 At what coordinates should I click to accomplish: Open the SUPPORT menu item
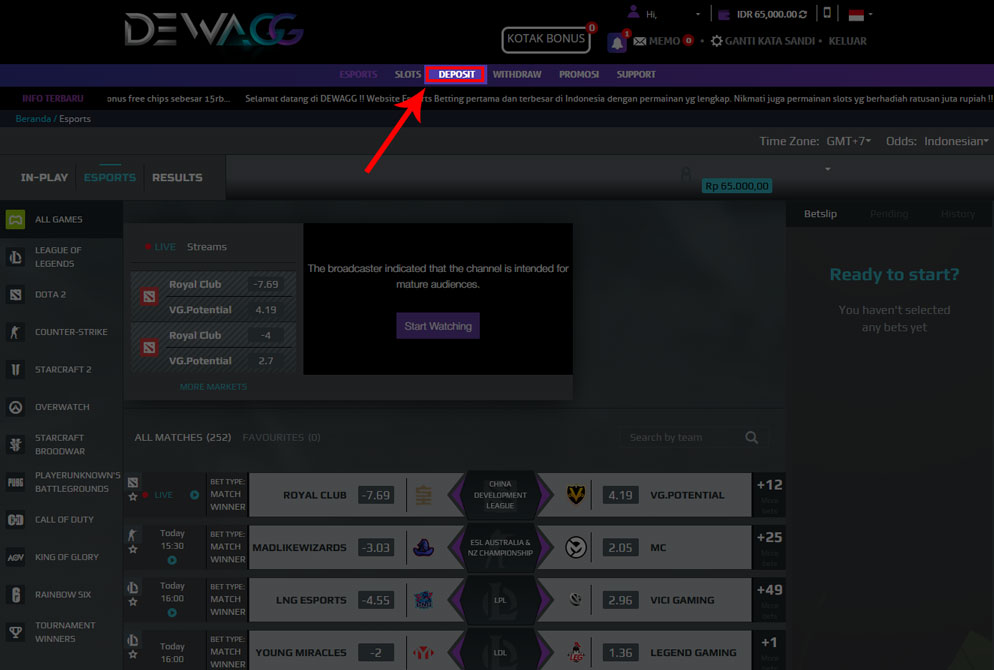tap(636, 74)
